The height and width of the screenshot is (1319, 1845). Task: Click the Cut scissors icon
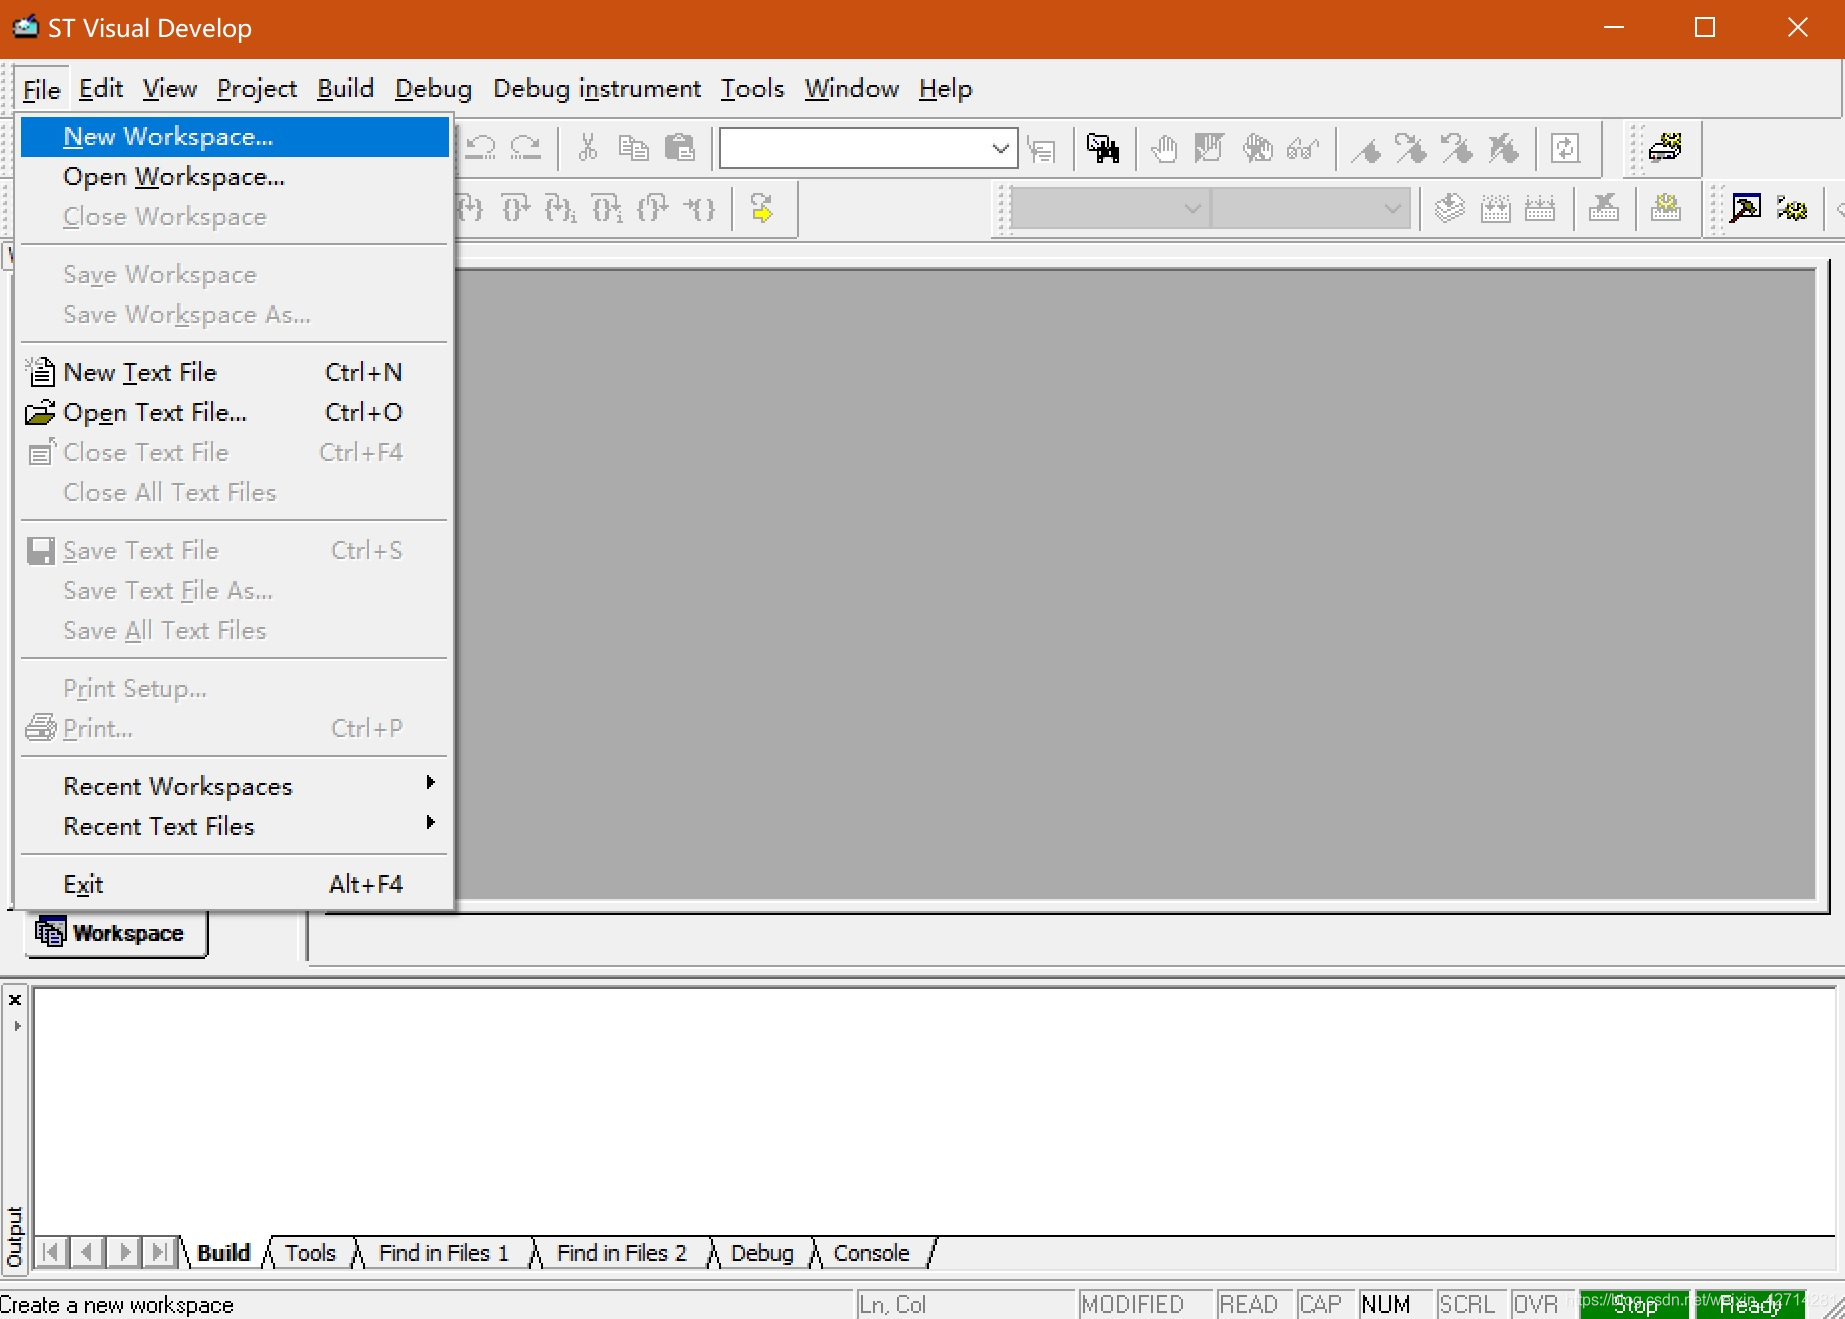[x=588, y=149]
